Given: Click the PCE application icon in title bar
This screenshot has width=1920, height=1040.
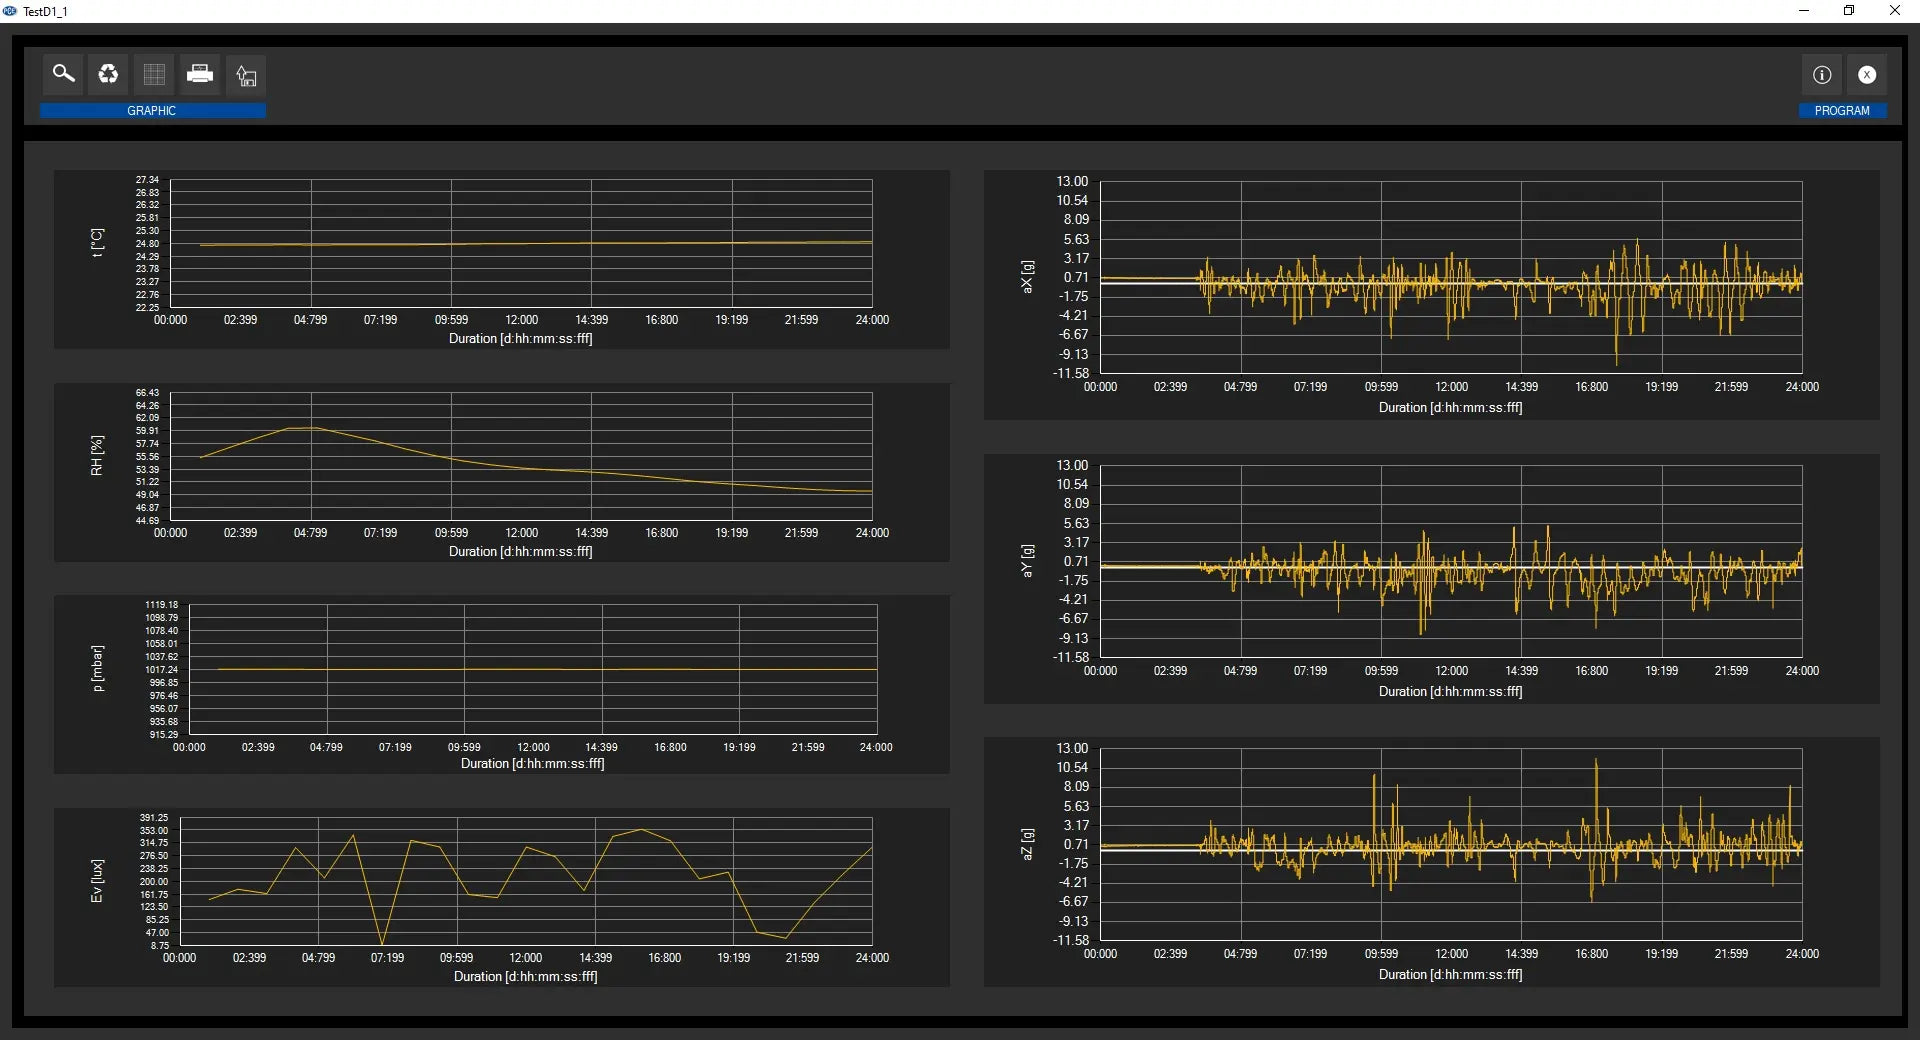Looking at the screenshot, I should [x=10, y=11].
